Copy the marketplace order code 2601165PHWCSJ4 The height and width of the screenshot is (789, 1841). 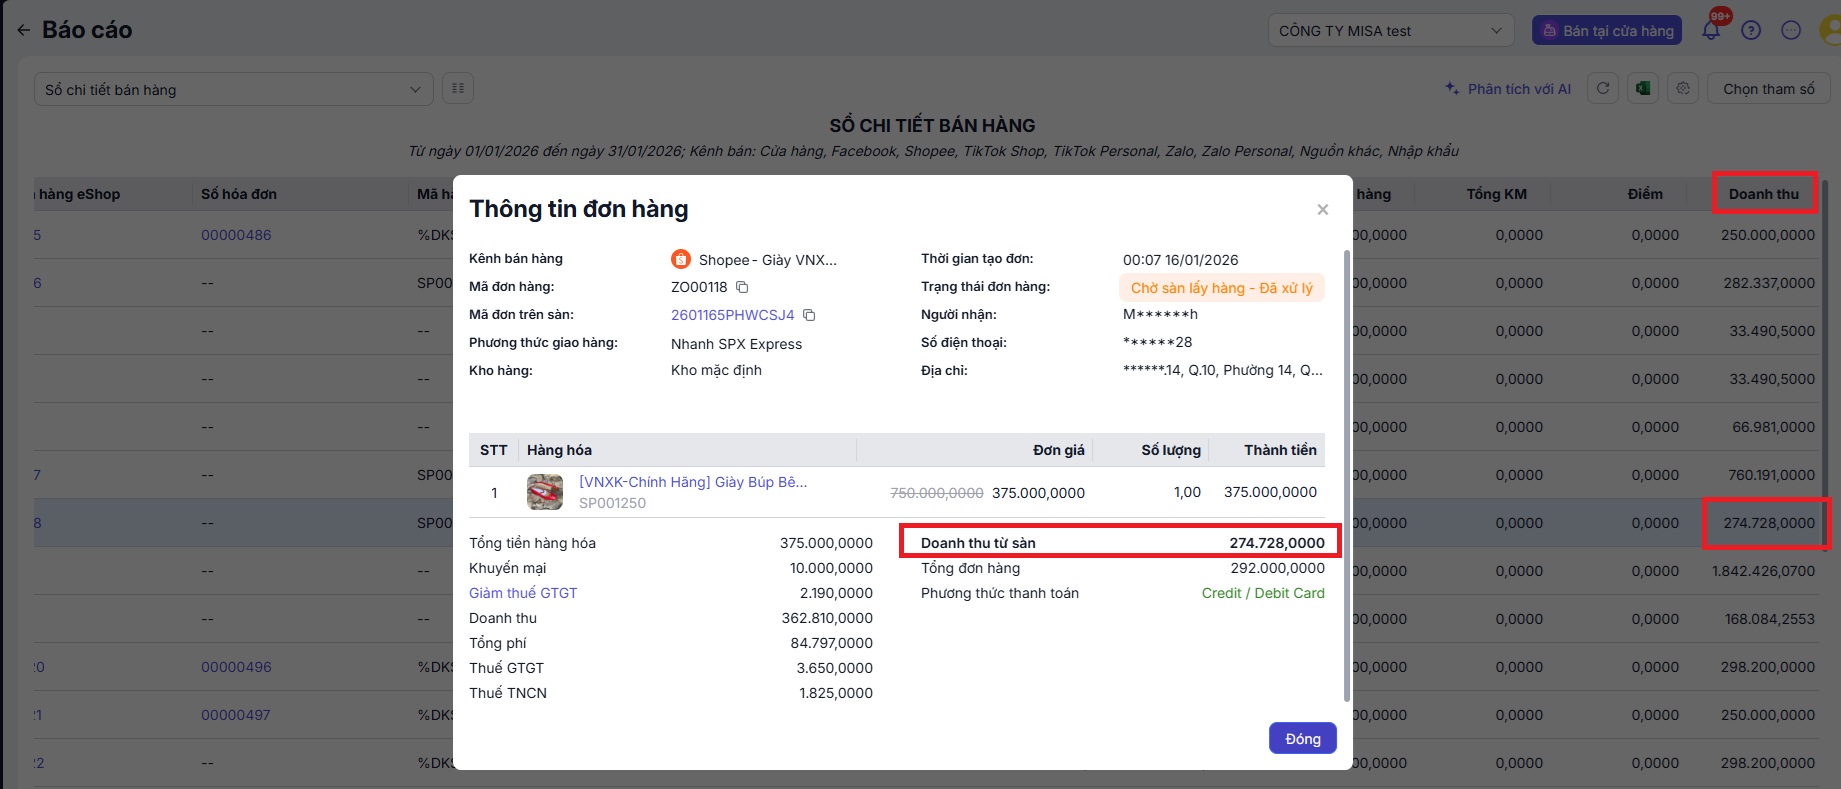tap(809, 315)
